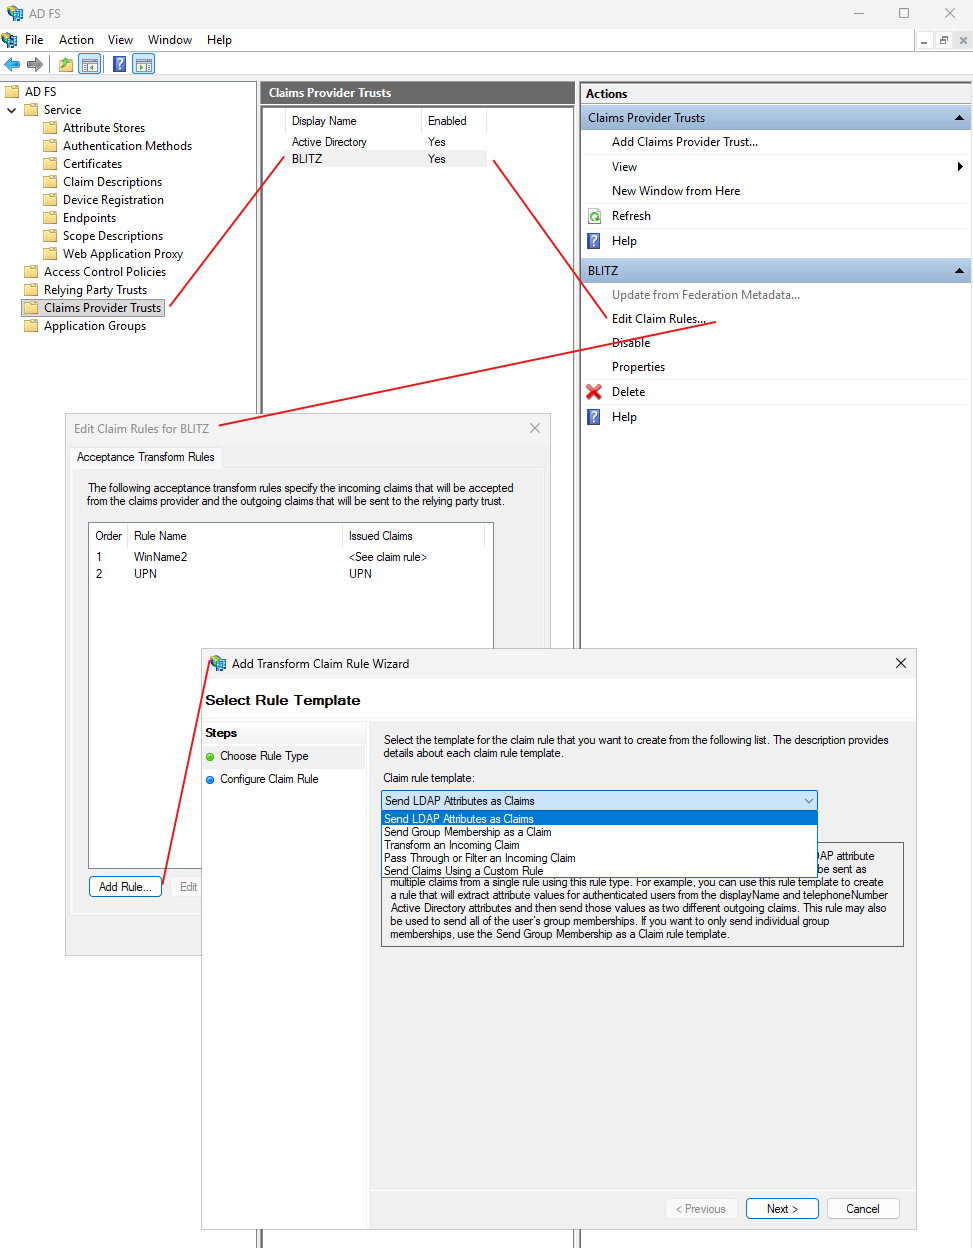Close the Add Transform Claim Rule Wizard
Screen dimensions: 973x1248
coord(901,663)
